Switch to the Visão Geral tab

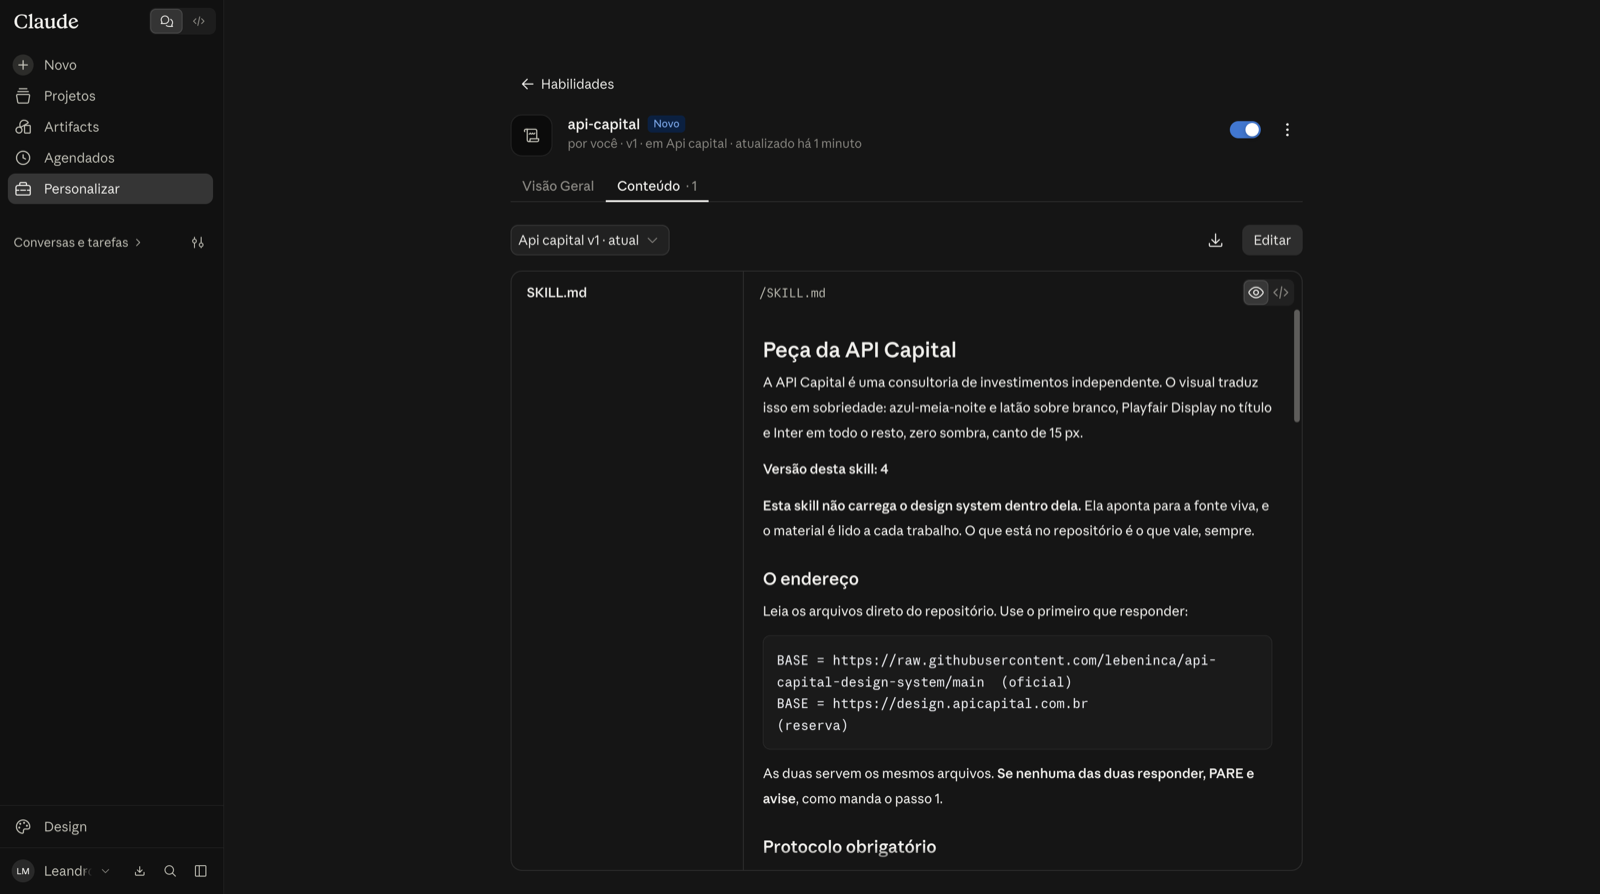coord(558,186)
